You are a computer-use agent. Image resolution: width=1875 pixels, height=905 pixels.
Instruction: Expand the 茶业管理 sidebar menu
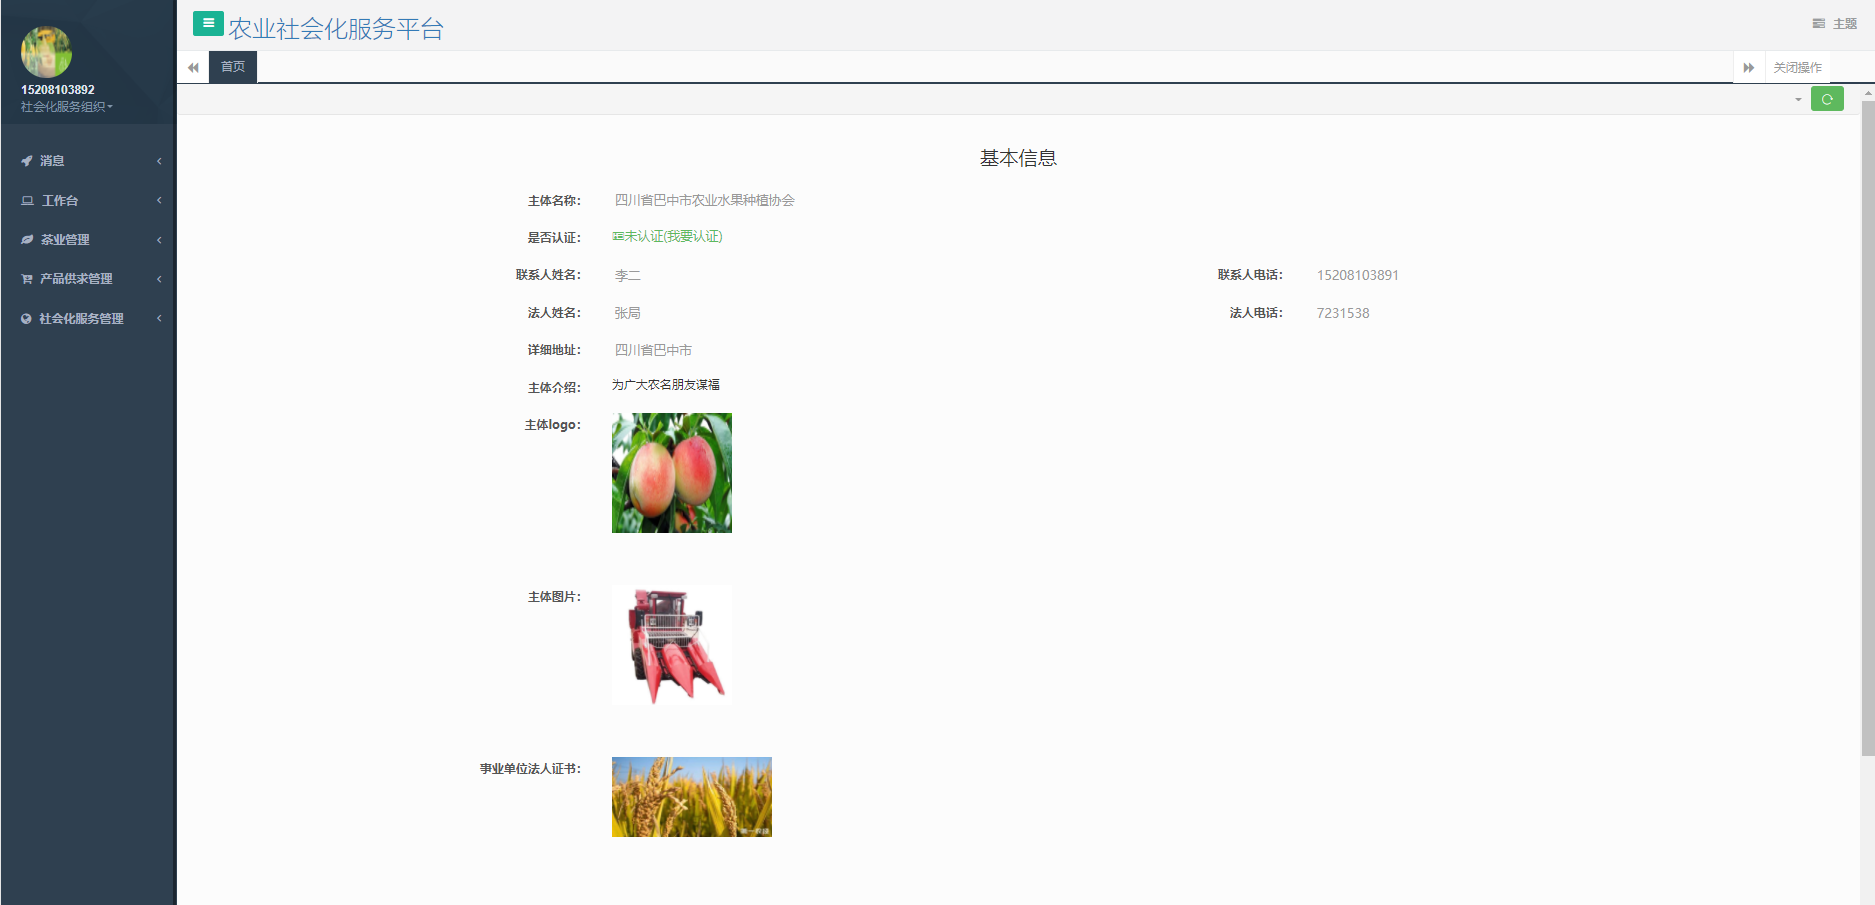pos(88,240)
